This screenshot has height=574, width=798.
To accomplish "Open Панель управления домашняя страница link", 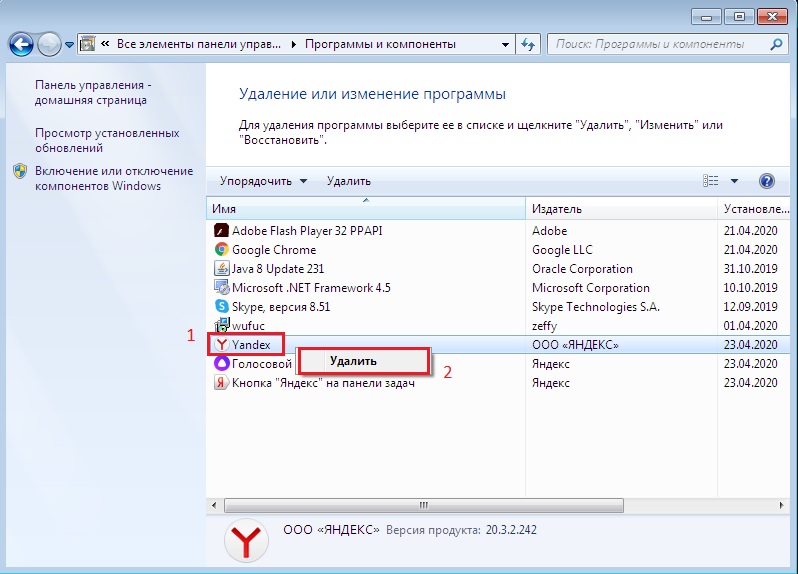I will pyautogui.click(x=93, y=93).
